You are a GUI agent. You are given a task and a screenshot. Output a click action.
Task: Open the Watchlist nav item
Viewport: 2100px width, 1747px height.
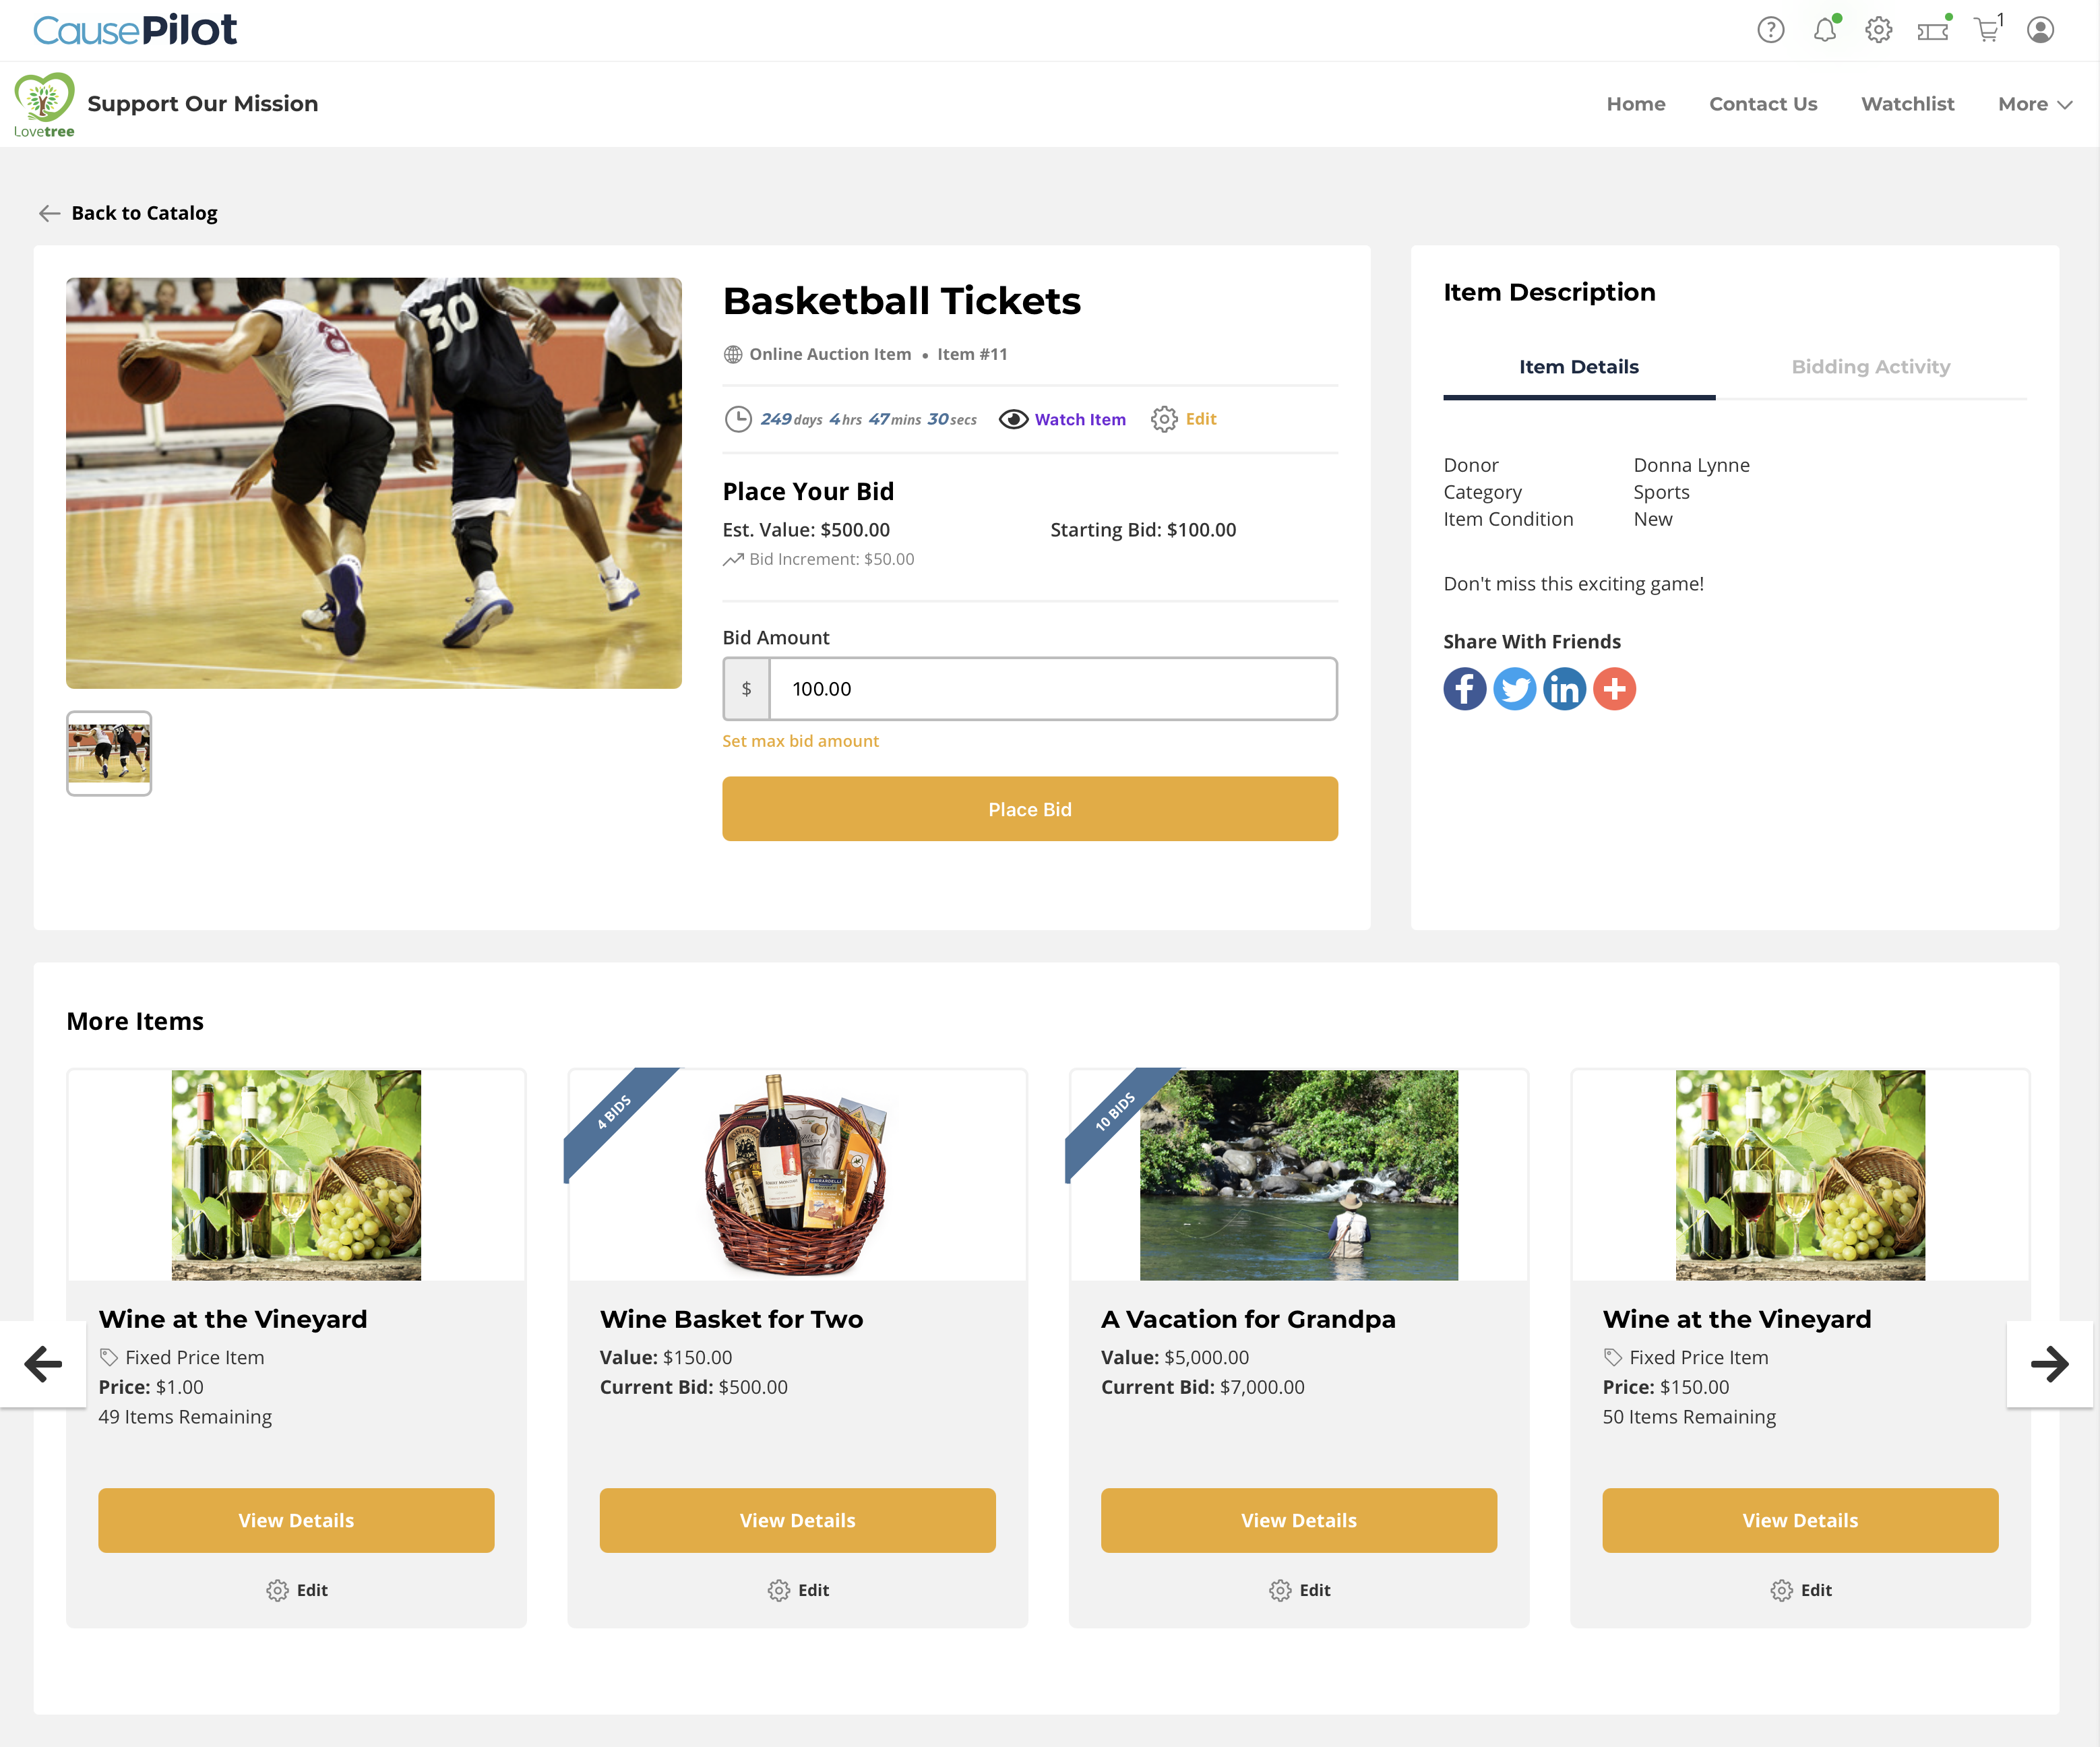[1907, 104]
